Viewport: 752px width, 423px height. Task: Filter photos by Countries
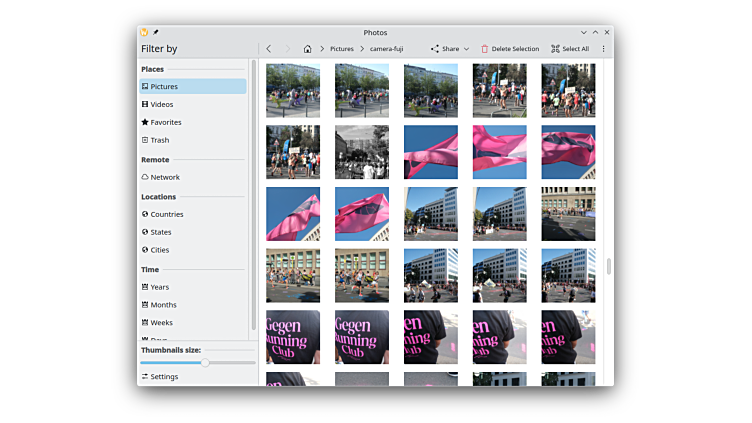(166, 214)
